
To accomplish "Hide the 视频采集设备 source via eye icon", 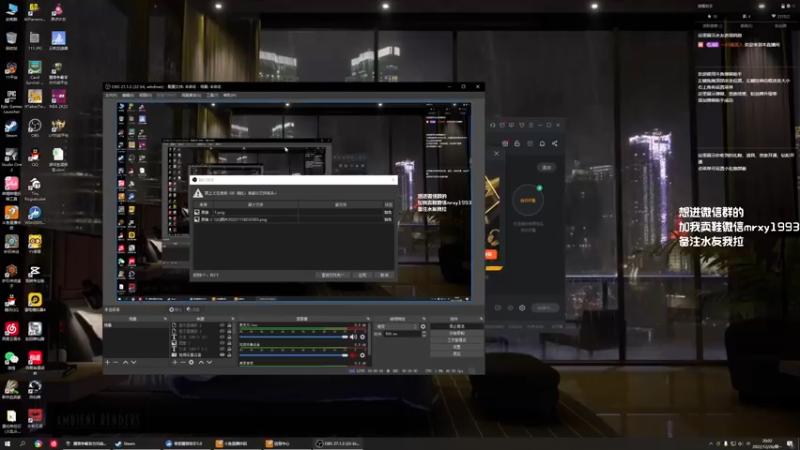I will pyautogui.click(x=222, y=355).
